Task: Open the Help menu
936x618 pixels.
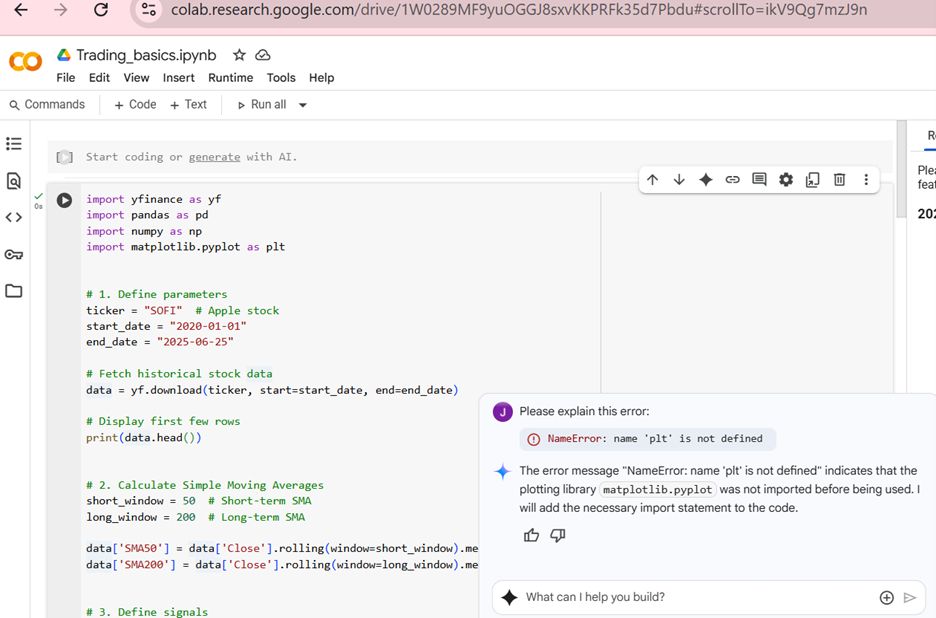Action: [x=321, y=78]
